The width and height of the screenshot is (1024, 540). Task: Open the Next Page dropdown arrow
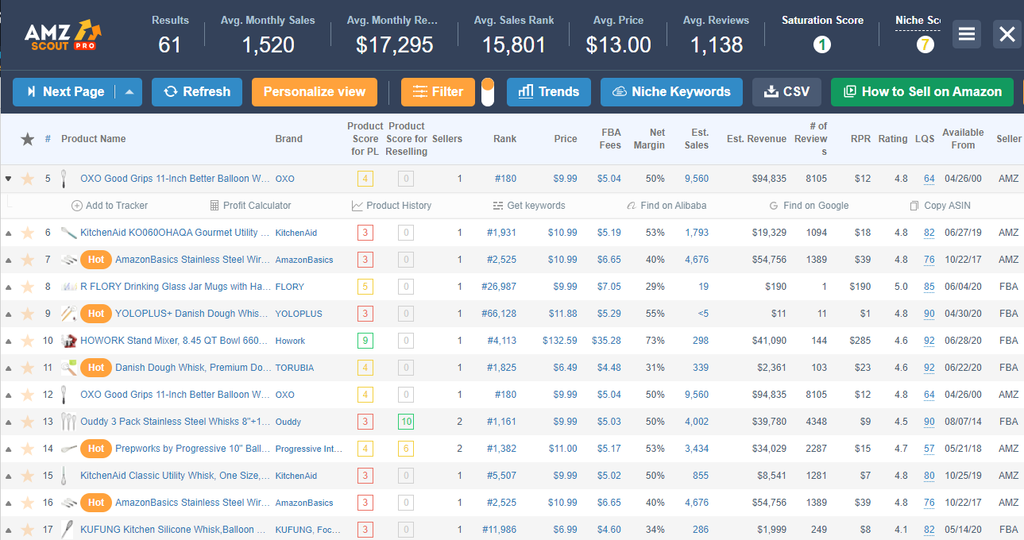[129, 92]
